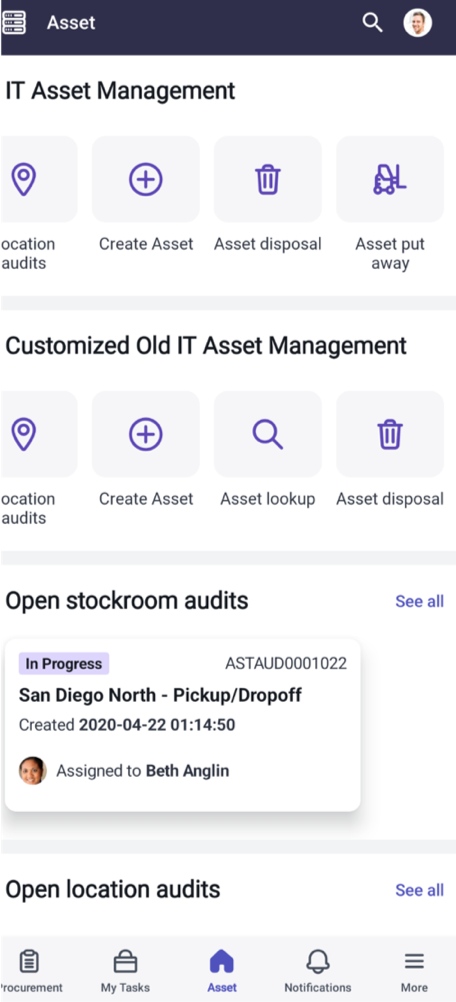This screenshot has height=1002, width=456.
Task: Tap the Open stockroom audits heading
Action: tap(126, 601)
